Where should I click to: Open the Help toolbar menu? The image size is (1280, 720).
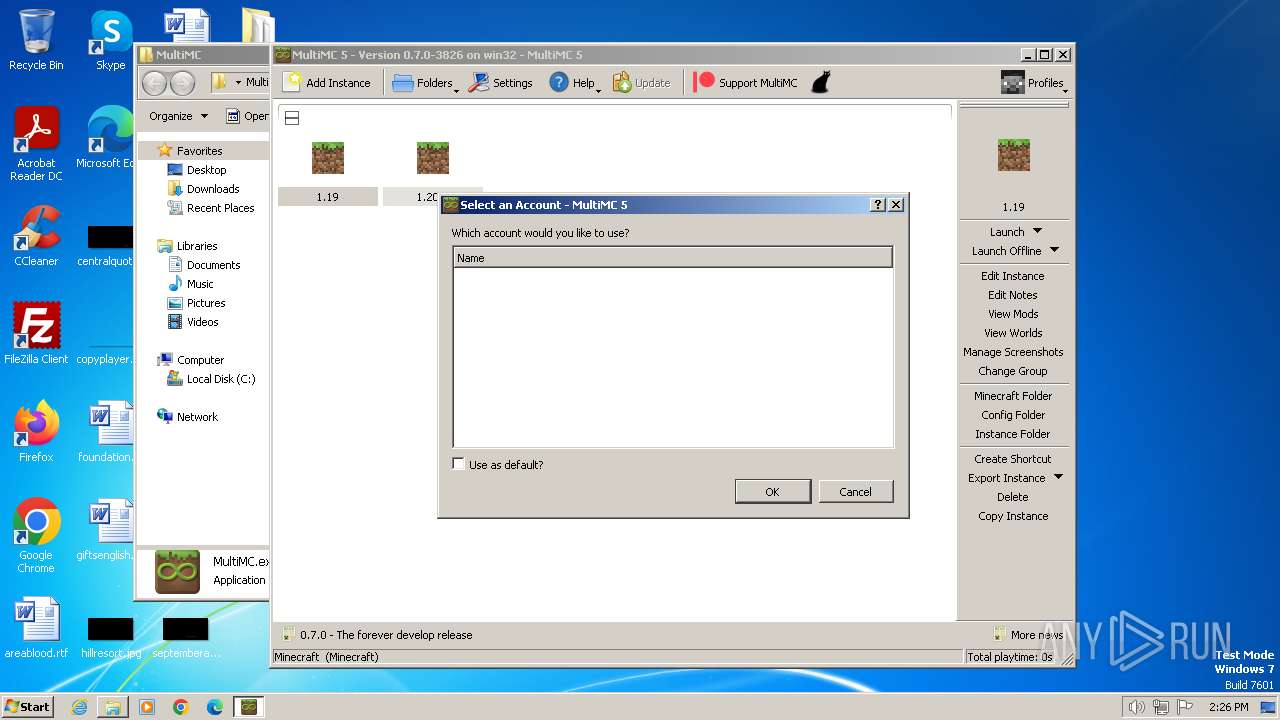574,83
